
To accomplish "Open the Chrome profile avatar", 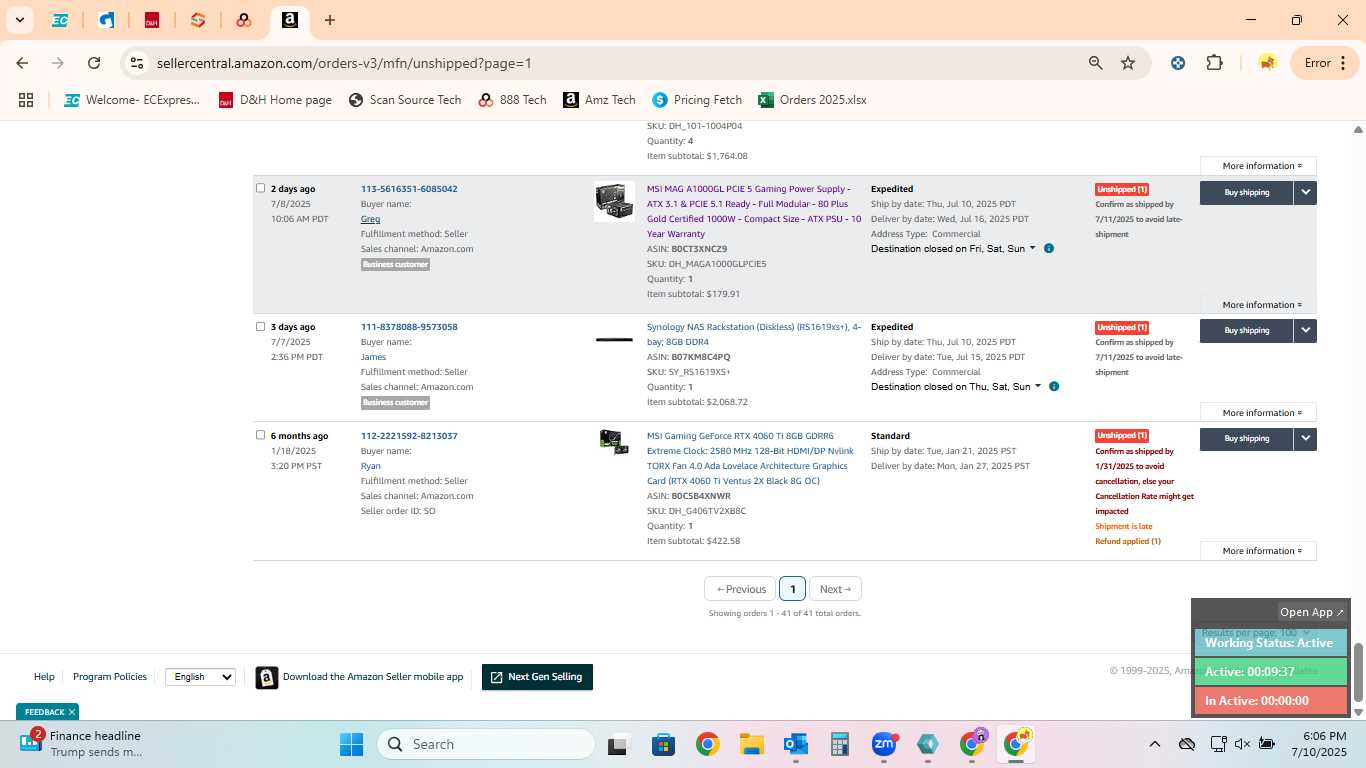I will [1267, 63].
